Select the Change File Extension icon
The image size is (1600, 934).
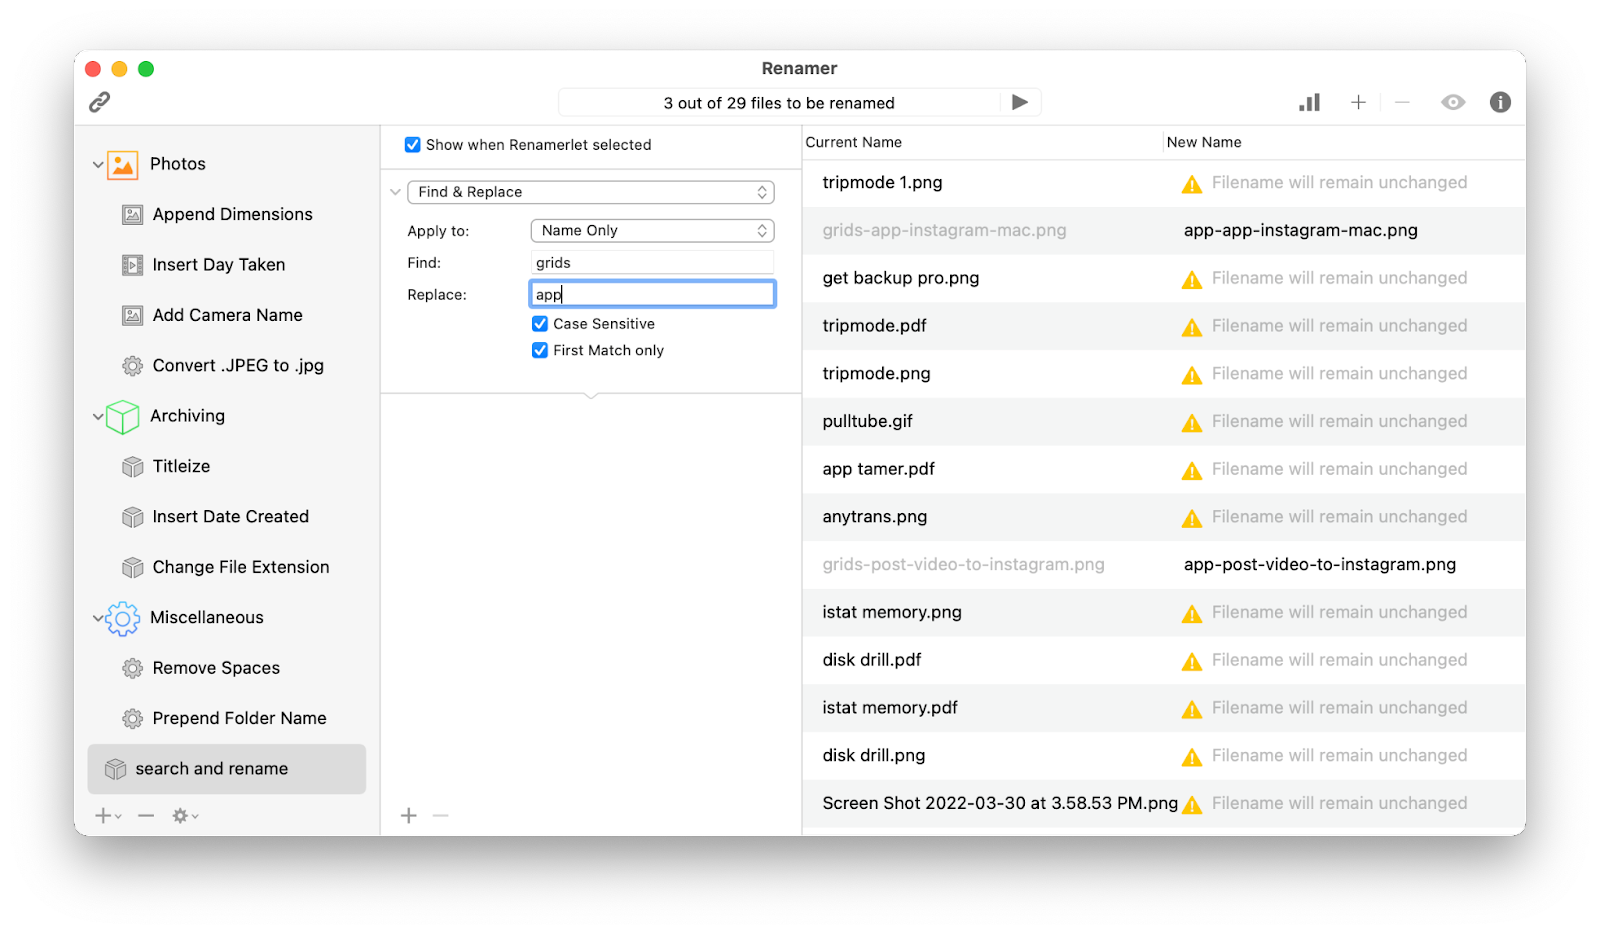click(132, 567)
